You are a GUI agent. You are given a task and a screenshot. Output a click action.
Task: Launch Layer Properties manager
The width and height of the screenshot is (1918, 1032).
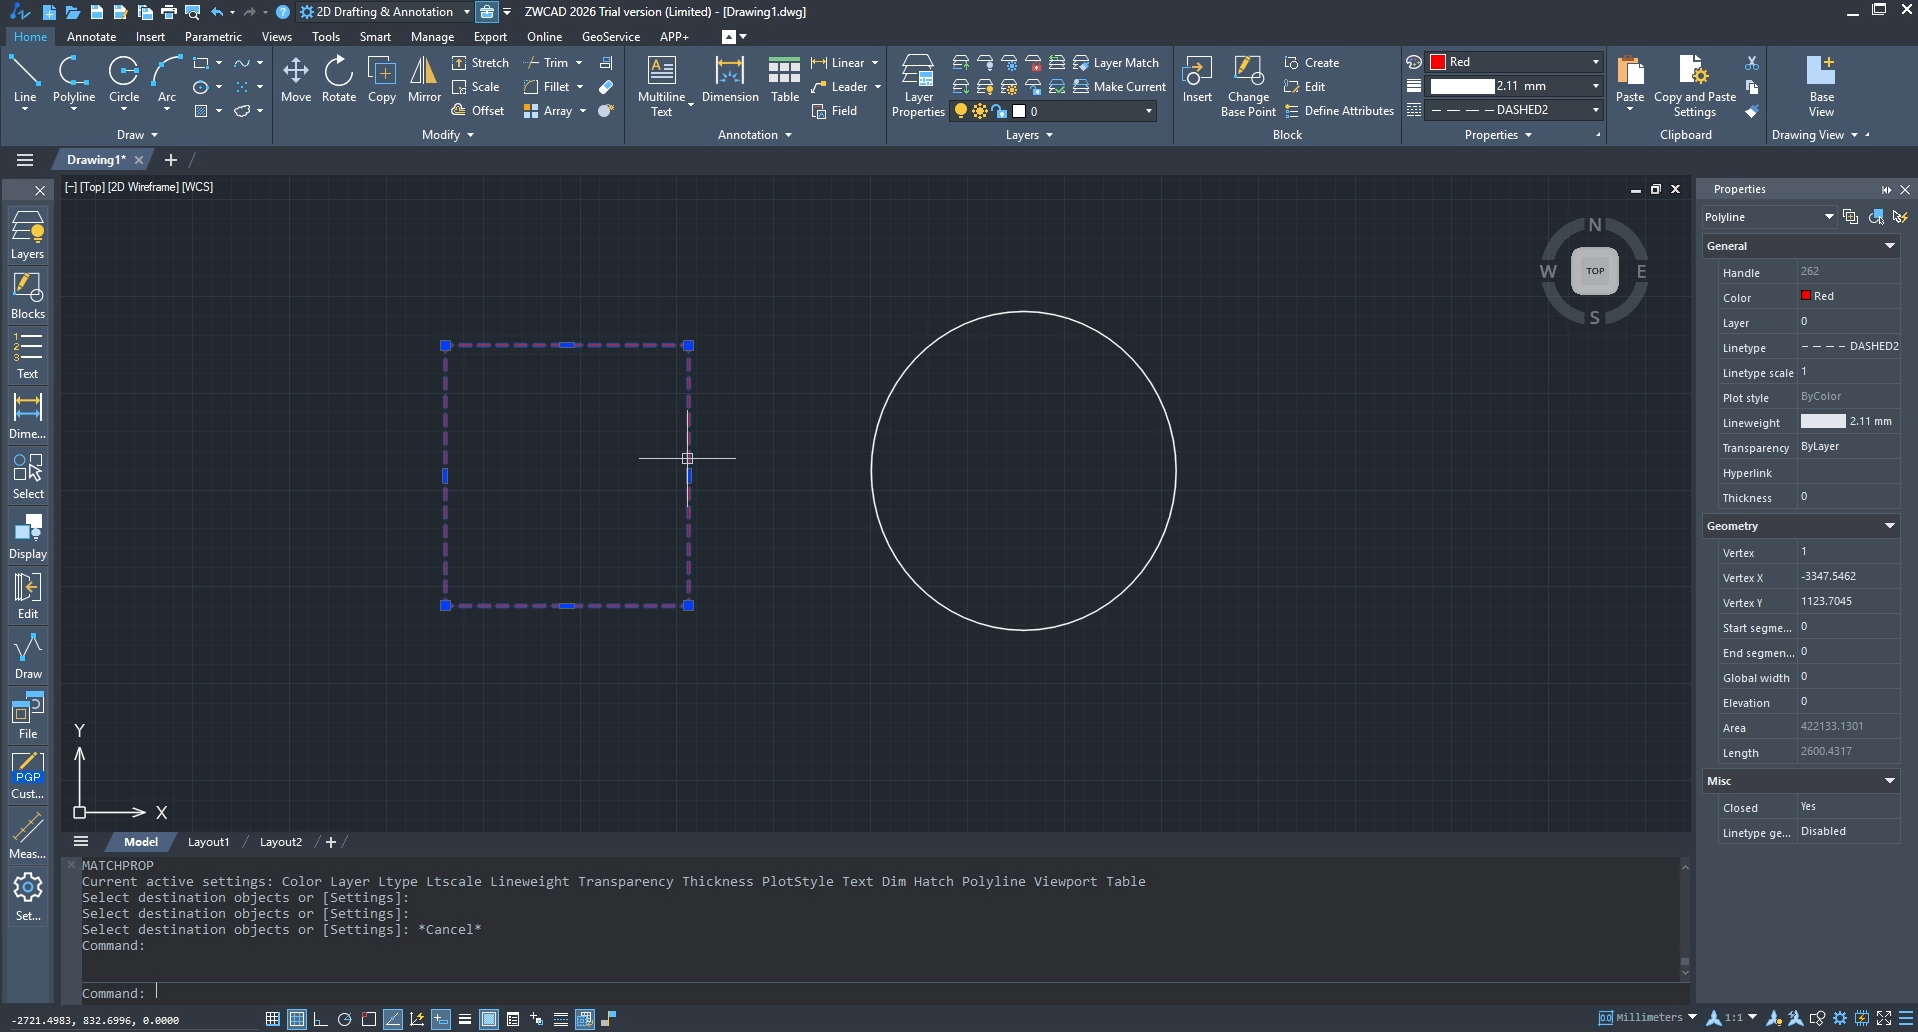[x=918, y=84]
